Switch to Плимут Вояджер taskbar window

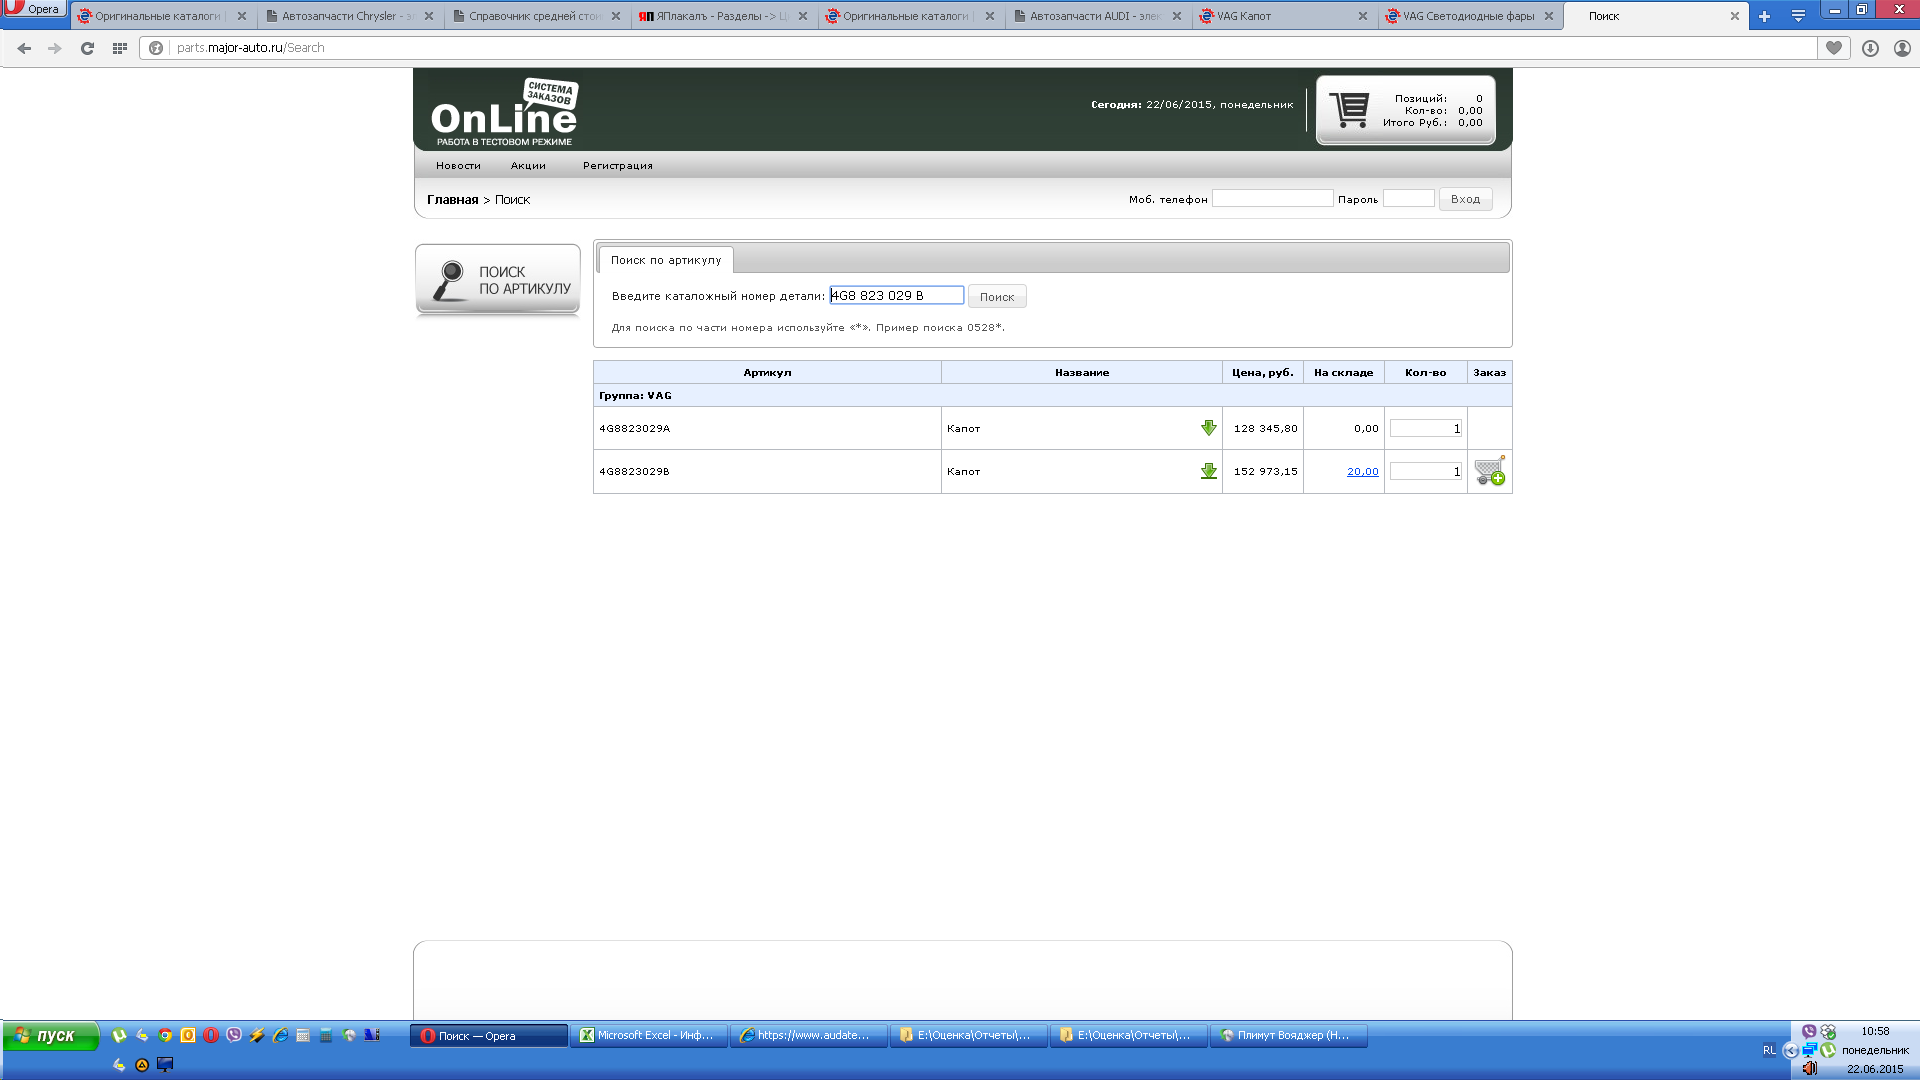pos(1289,1036)
